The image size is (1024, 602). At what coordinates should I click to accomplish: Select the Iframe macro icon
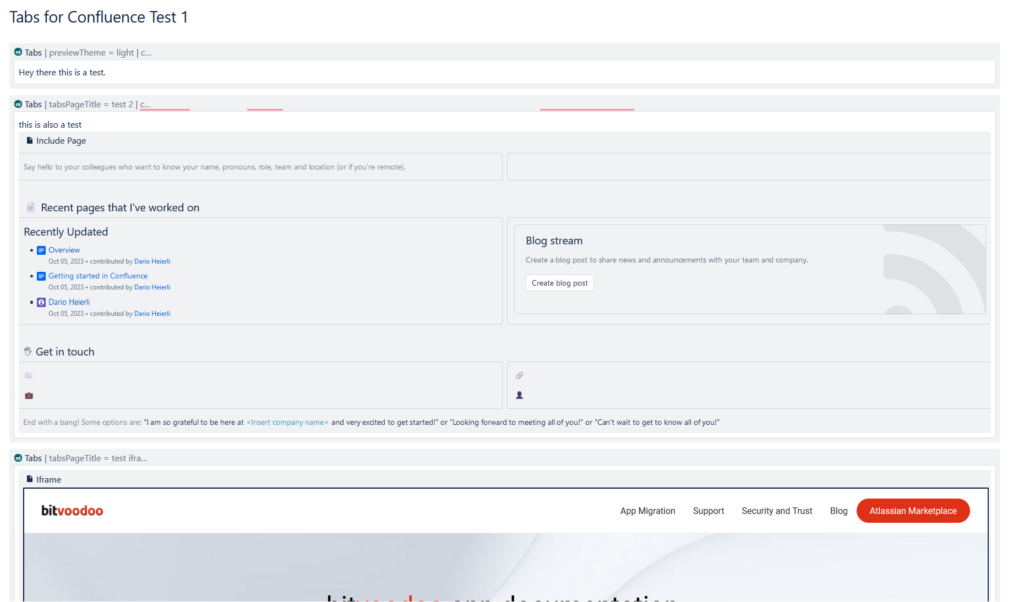pos(29,479)
